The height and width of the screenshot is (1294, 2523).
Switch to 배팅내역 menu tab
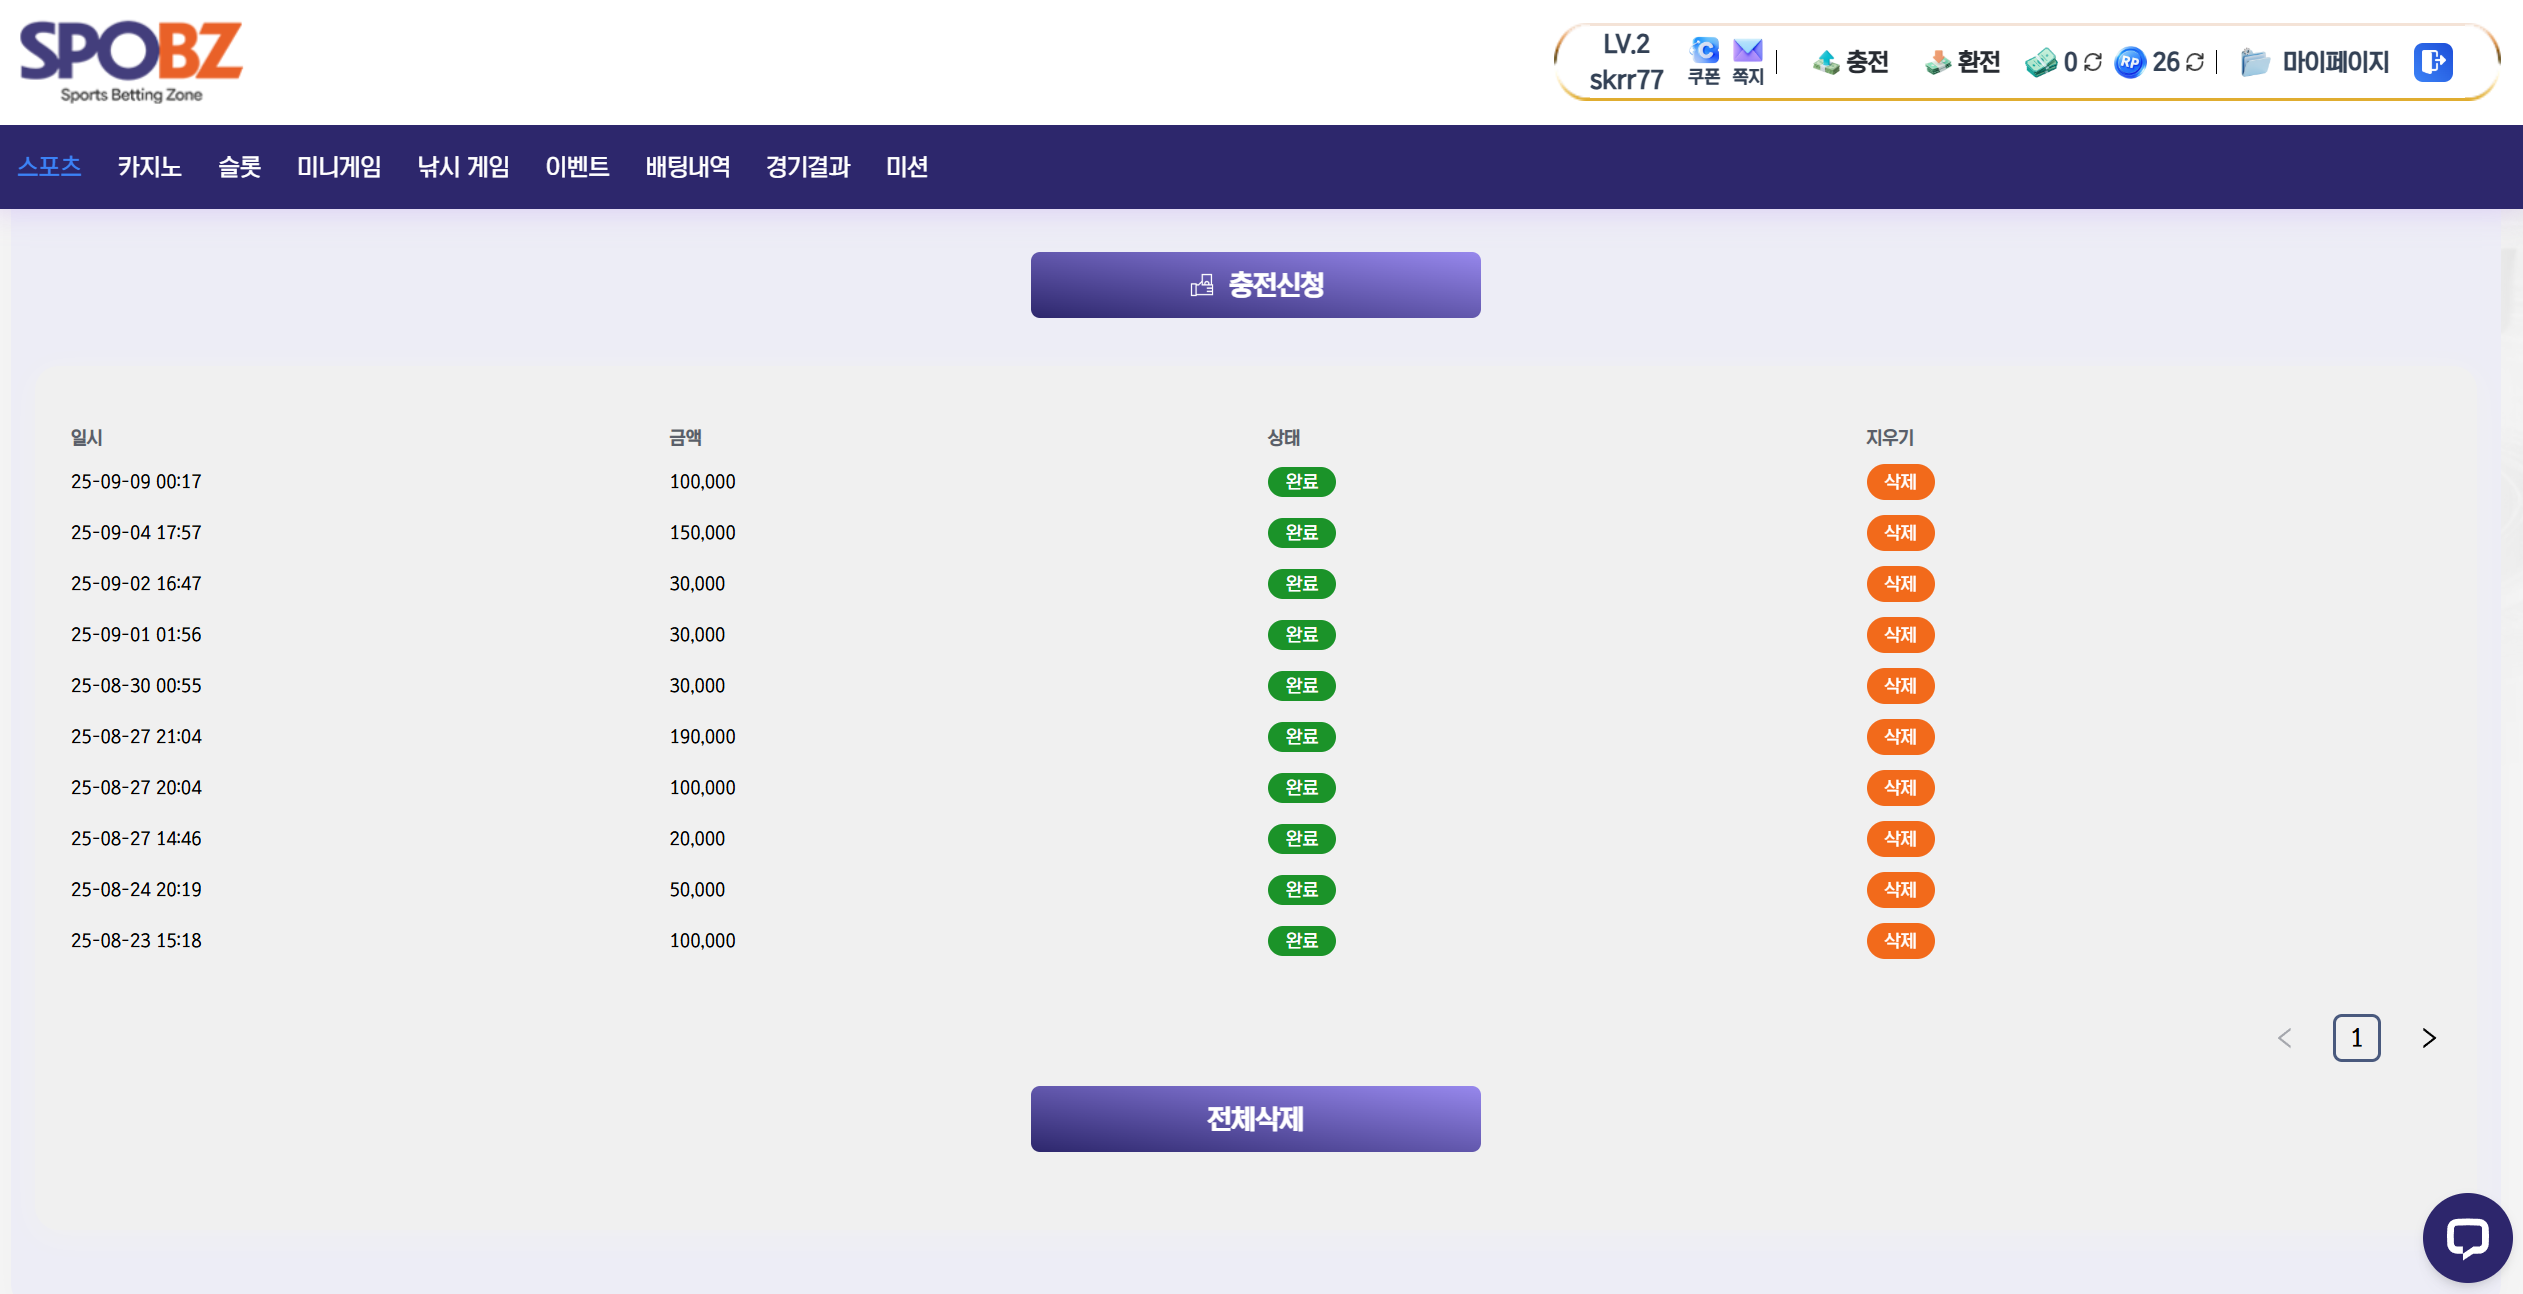point(687,167)
